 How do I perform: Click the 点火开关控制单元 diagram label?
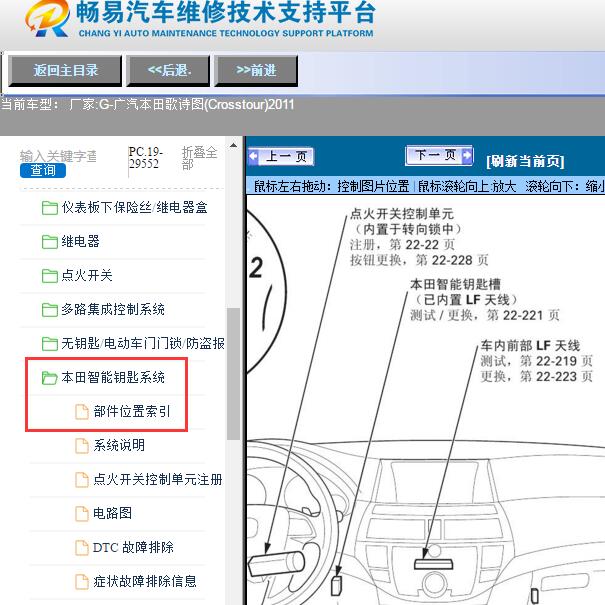click(402, 214)
